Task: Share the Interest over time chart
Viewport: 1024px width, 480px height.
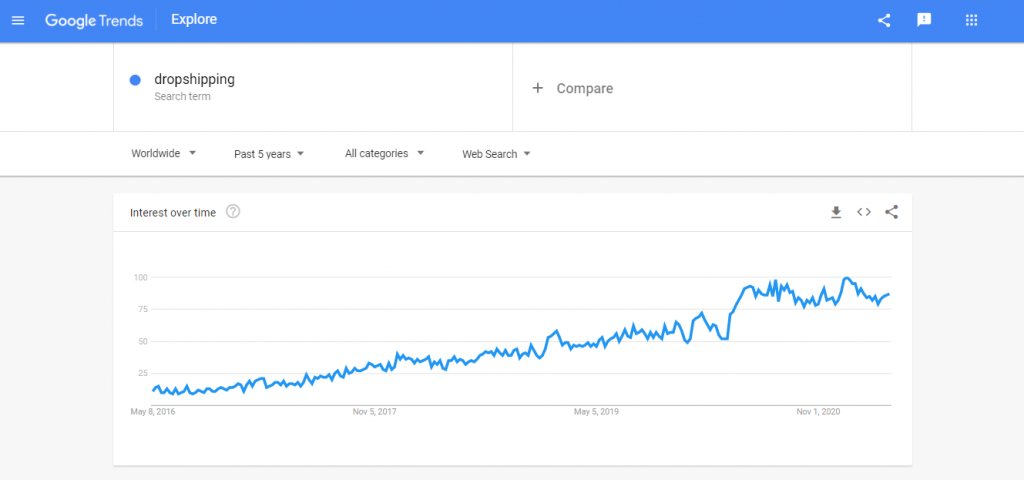Action: tap(891, 212)
